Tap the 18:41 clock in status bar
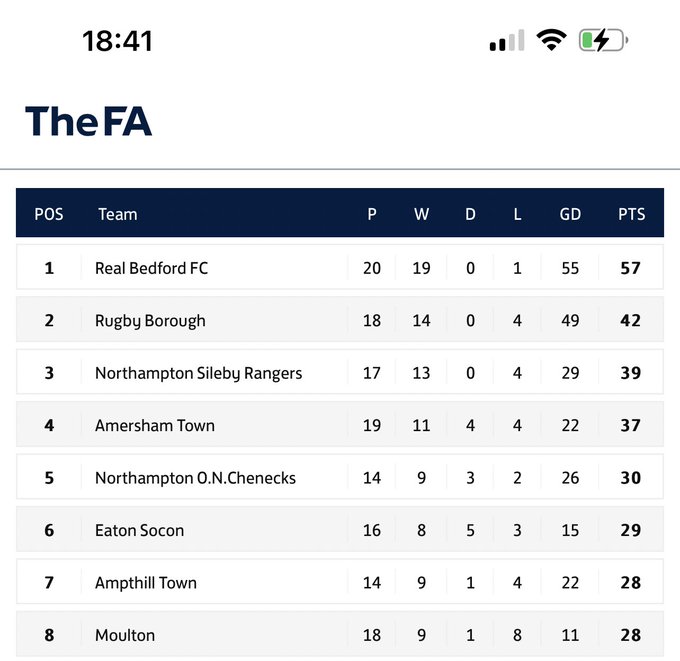 coord(118,41)
